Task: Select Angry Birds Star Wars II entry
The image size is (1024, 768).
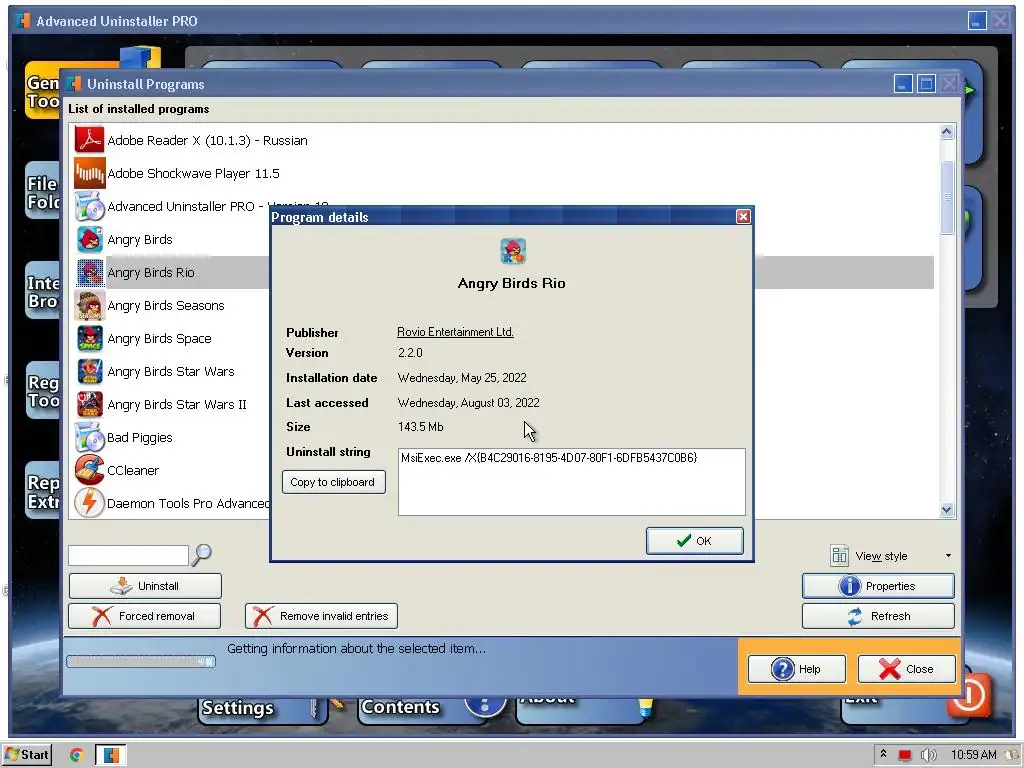Action: click(177, 404)
